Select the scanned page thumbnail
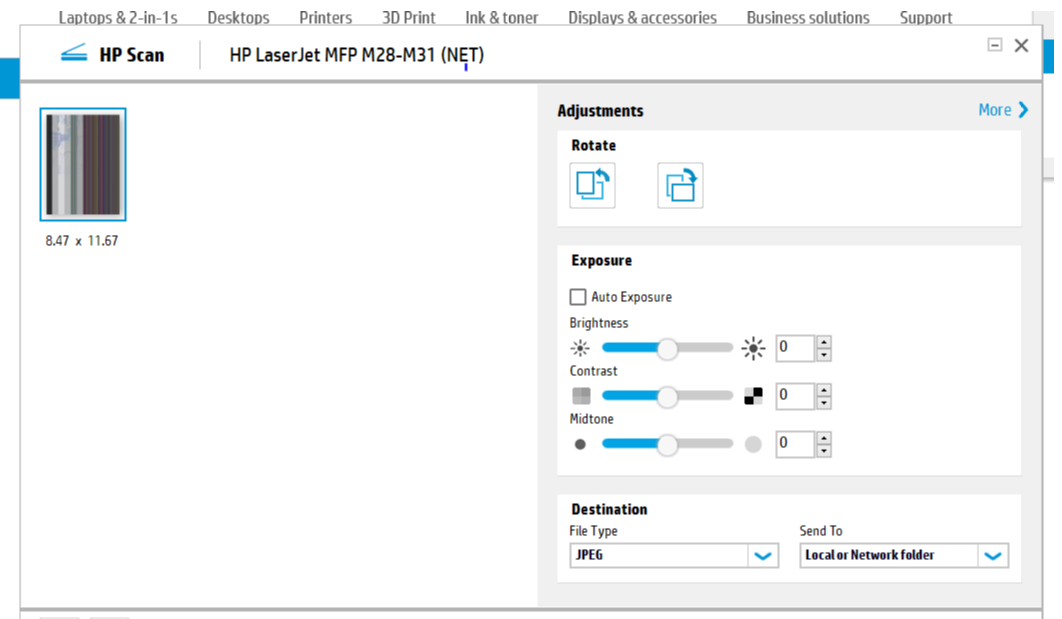Screen dimensions: 1062x619 (83, 165)
